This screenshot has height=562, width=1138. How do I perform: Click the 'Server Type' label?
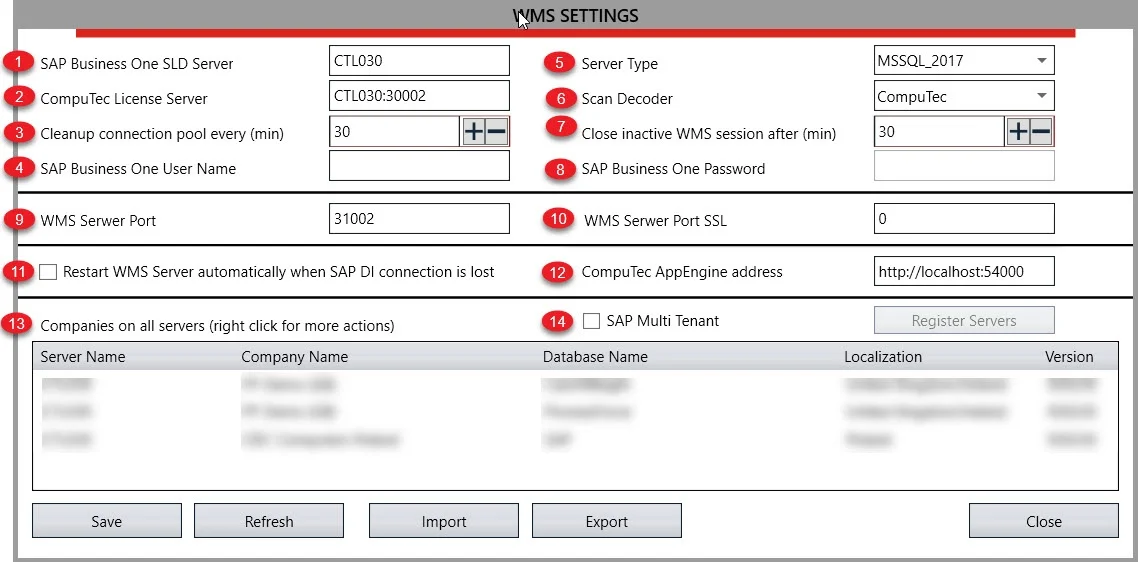pos(620,64)
